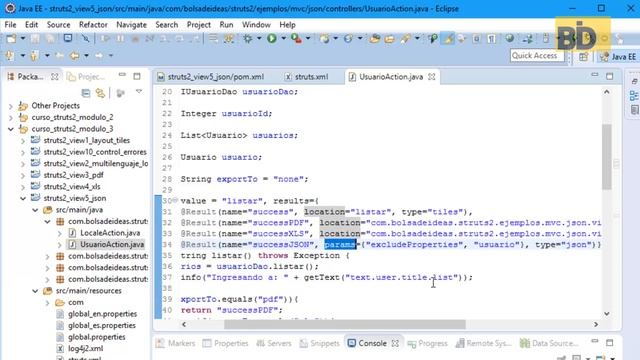Click the Skip All Breakpoints icon

(85, 39)
